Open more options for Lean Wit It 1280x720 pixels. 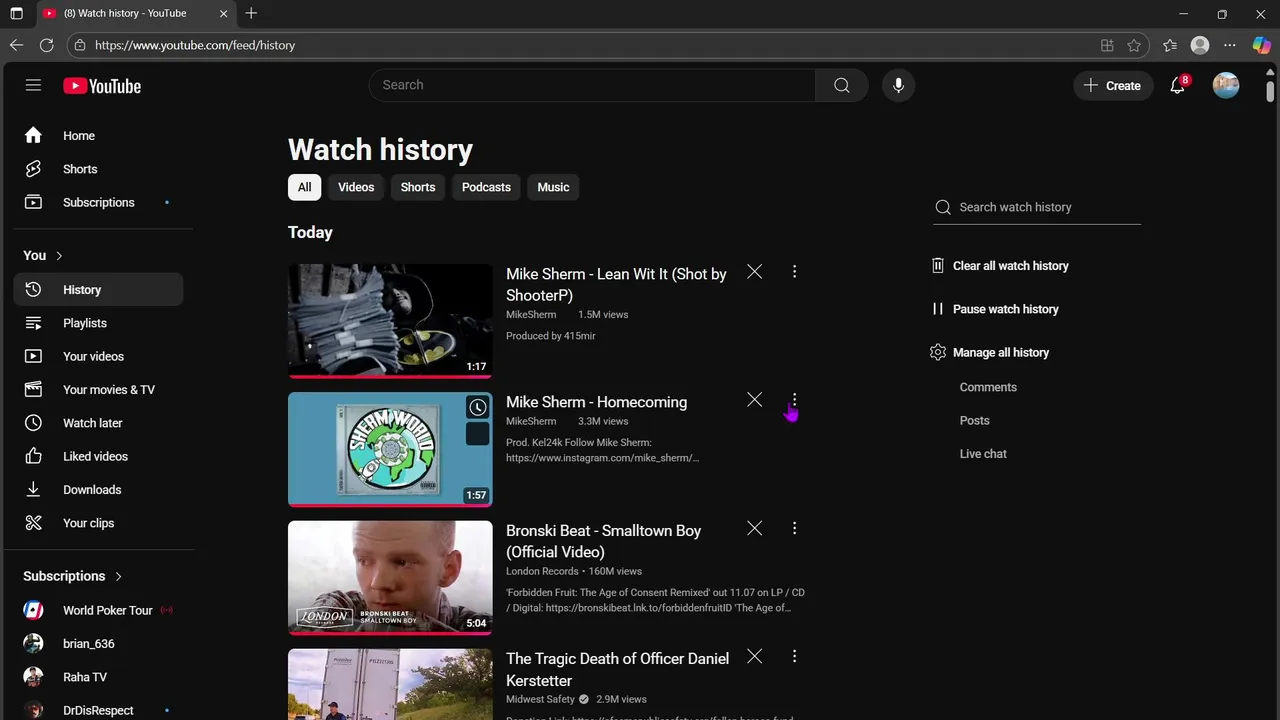(x=794, y=272)
